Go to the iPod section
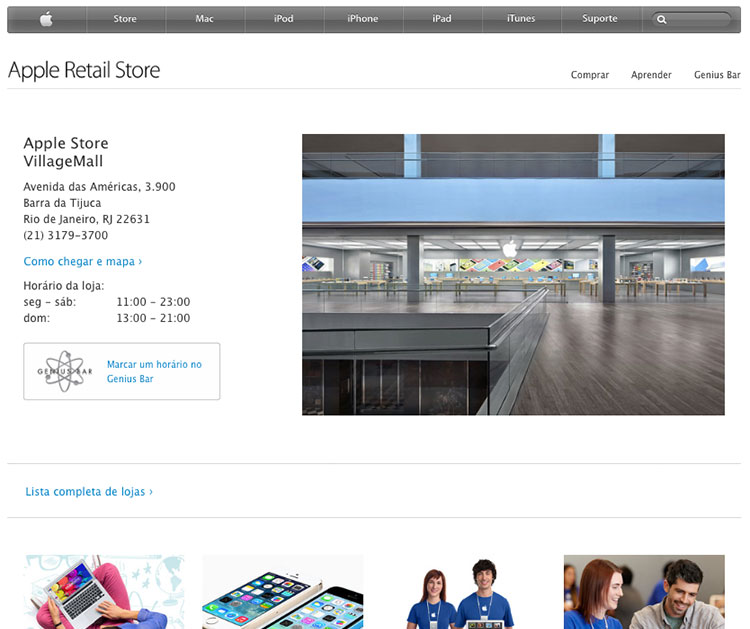This screenshot has height=629, width=750. click(x=284, y=19)
